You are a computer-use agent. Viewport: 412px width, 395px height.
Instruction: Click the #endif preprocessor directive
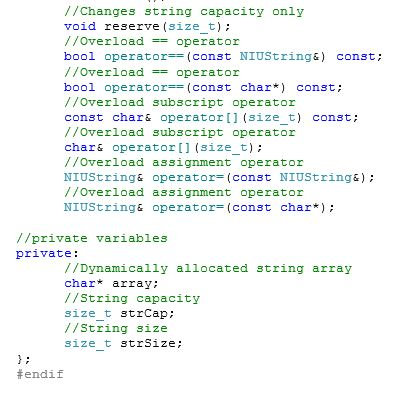[x=40, y=374]
